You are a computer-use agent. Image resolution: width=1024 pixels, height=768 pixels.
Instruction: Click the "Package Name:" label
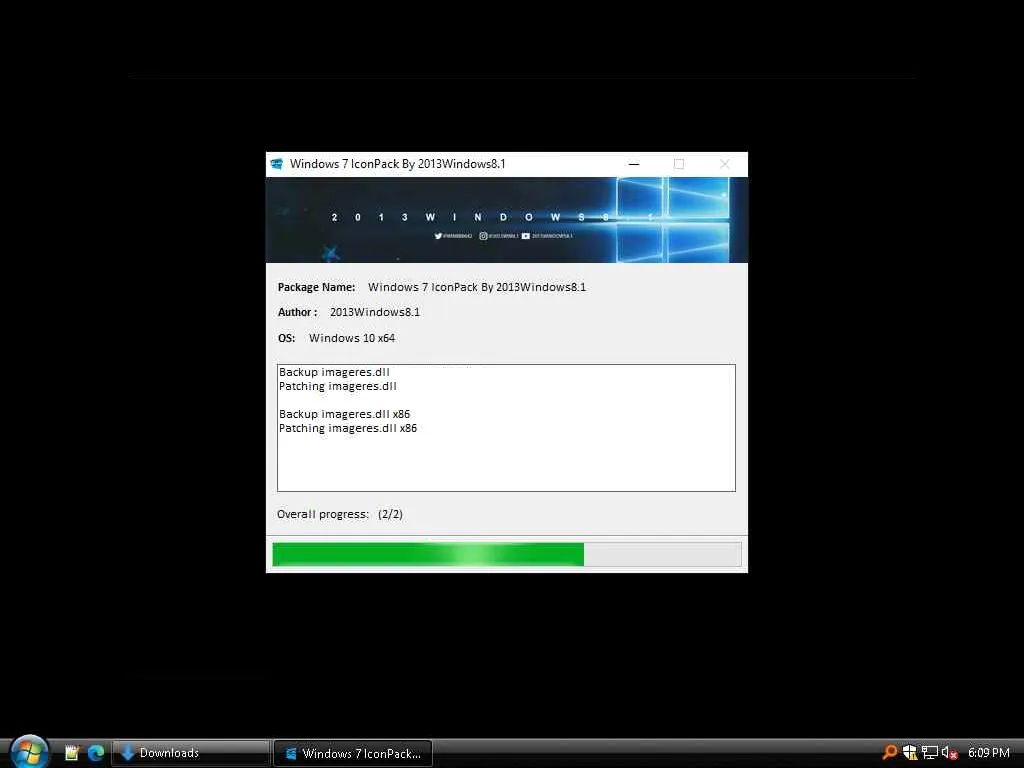[x=316, y=287]
